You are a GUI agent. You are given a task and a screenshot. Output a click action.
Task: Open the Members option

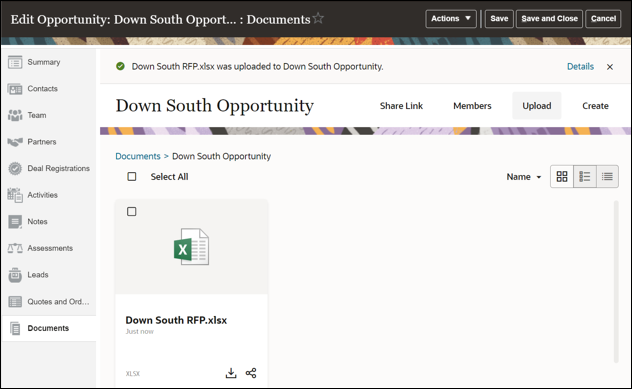472,106
